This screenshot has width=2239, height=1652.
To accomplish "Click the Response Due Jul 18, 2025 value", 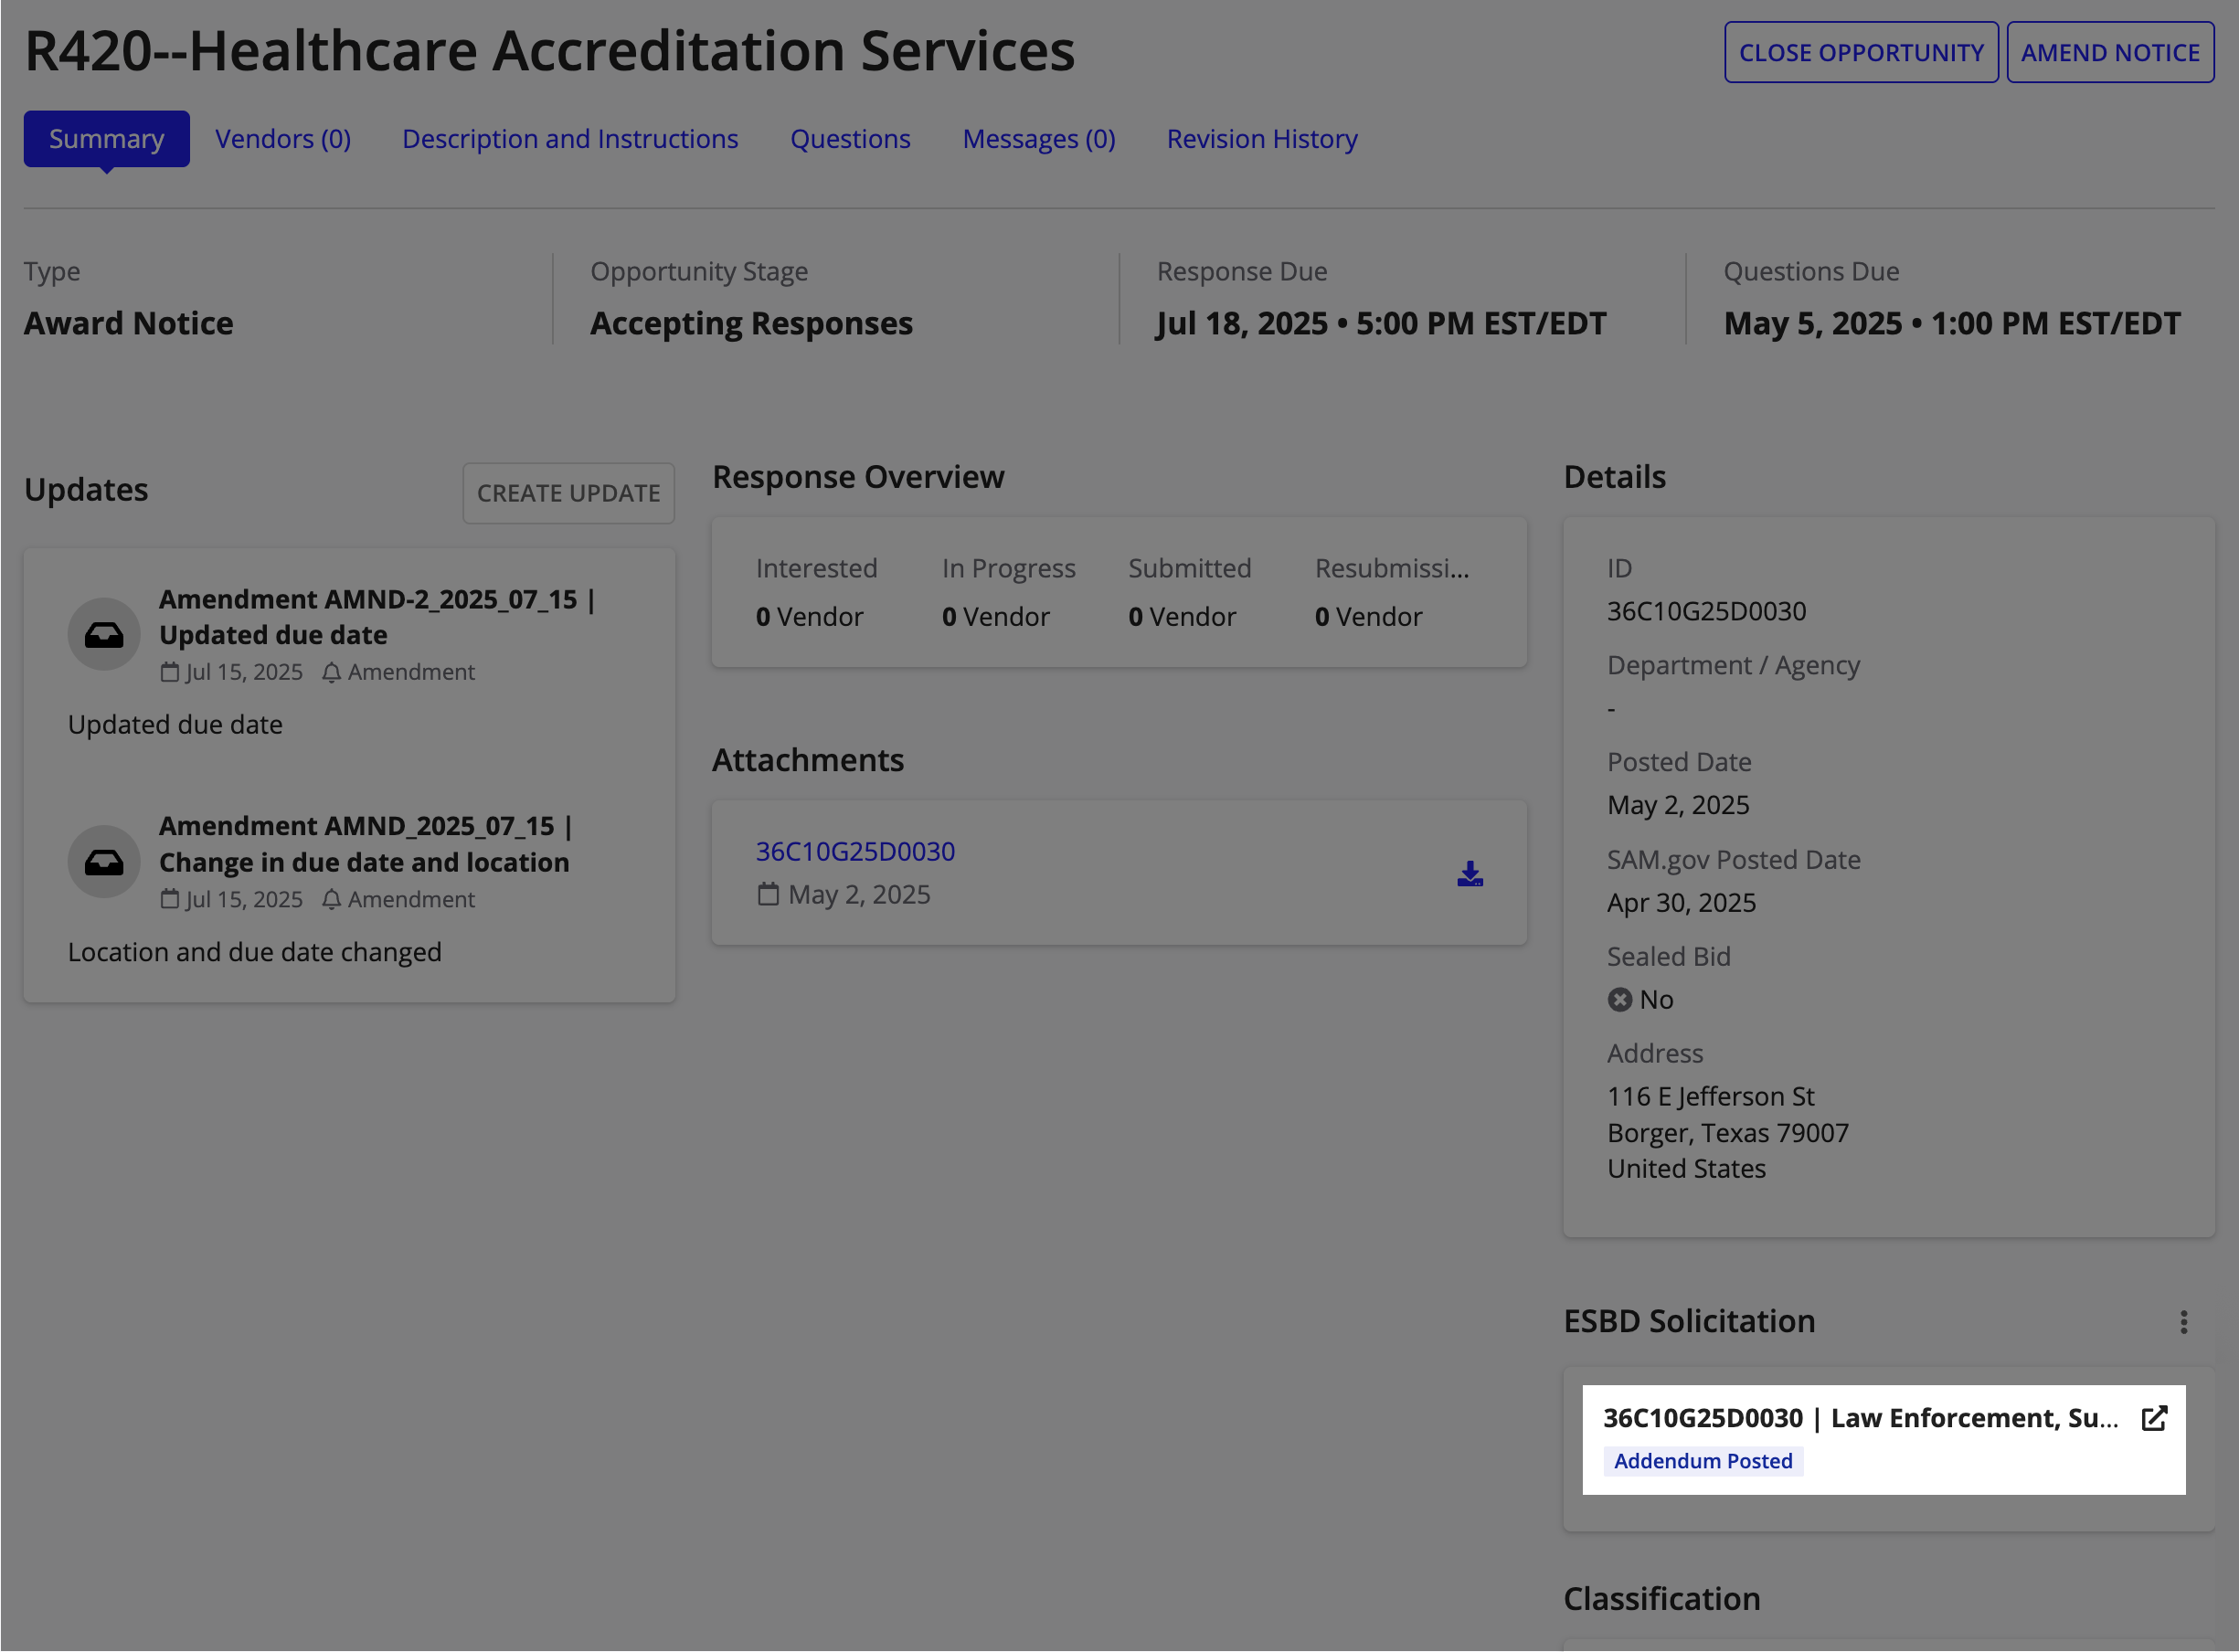I will 1381,323.
